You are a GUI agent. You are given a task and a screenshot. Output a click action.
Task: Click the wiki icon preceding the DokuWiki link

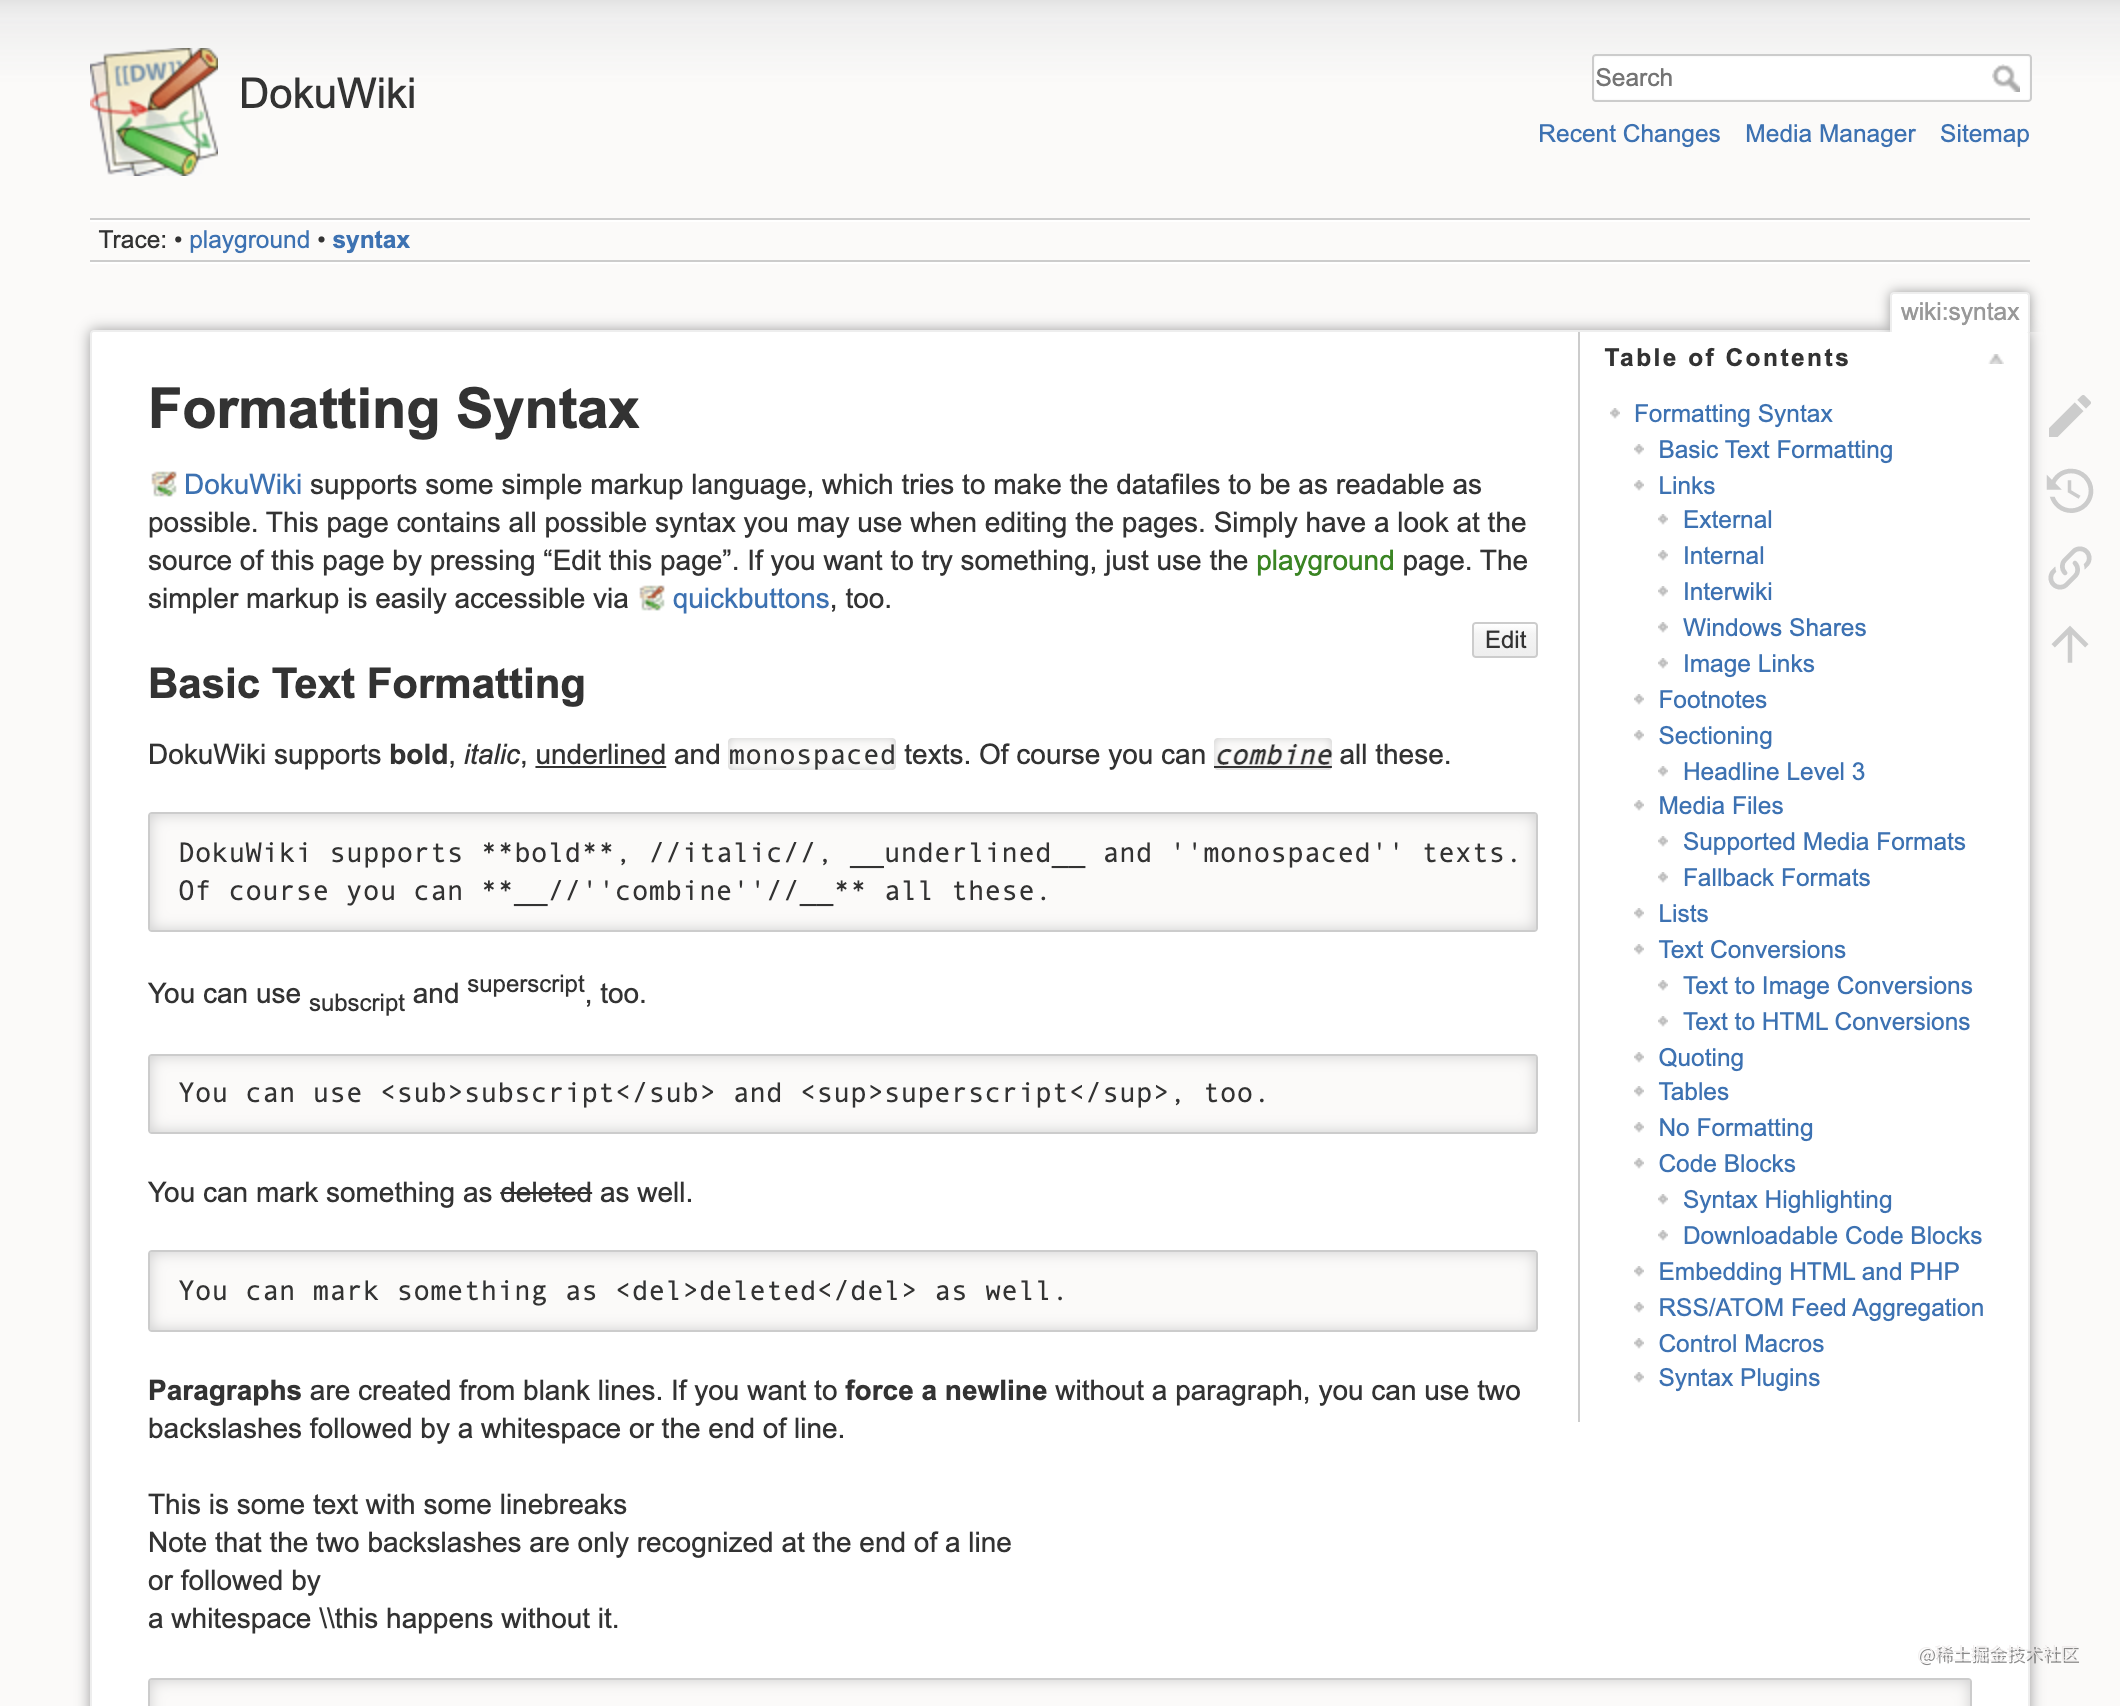point(163,484)
